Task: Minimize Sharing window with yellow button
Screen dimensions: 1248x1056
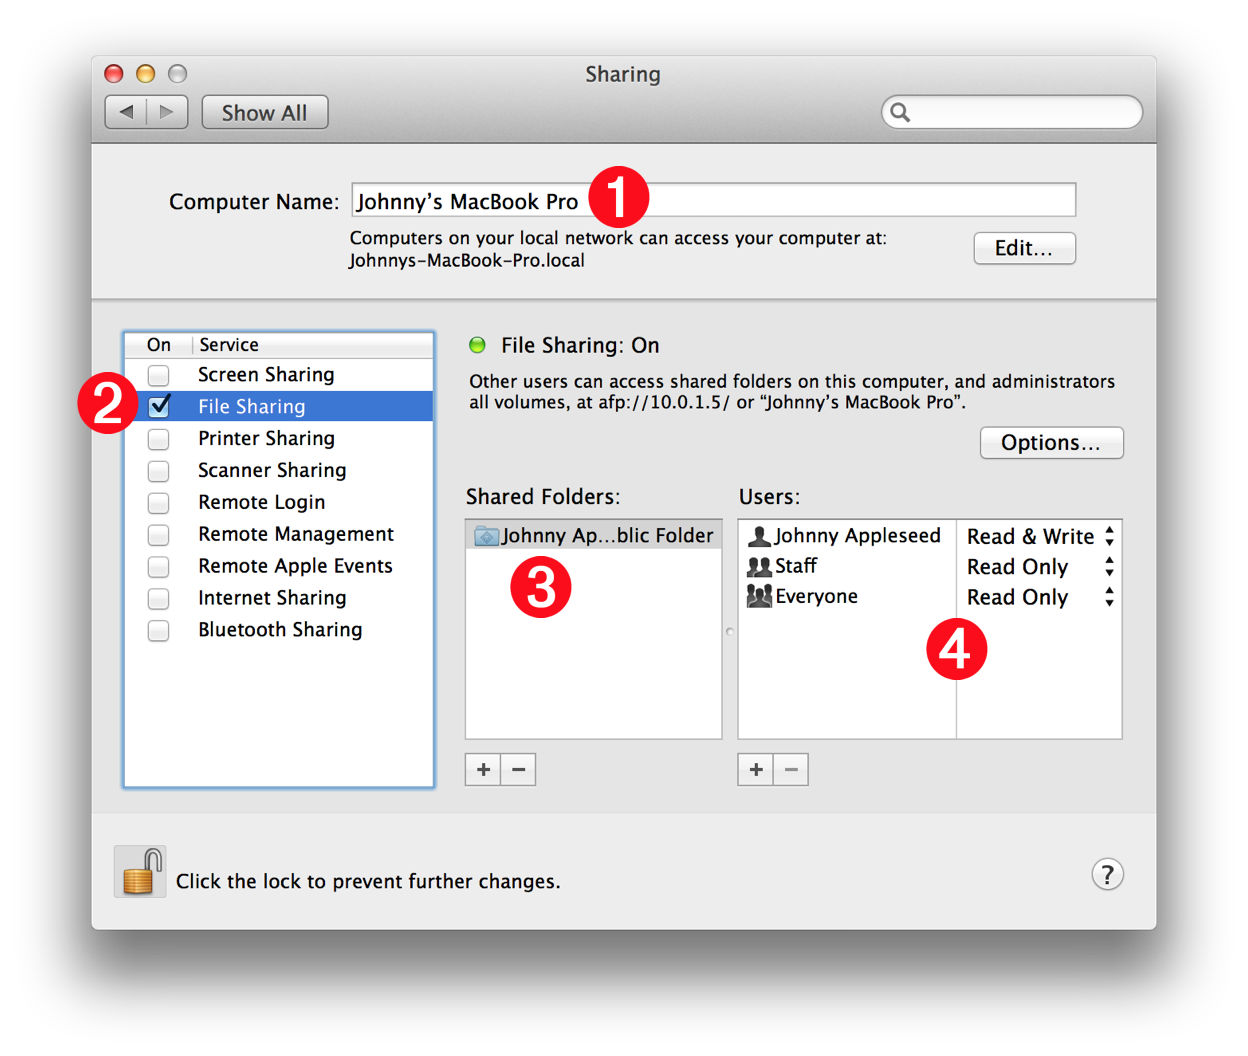Action: tap(146, 73)
